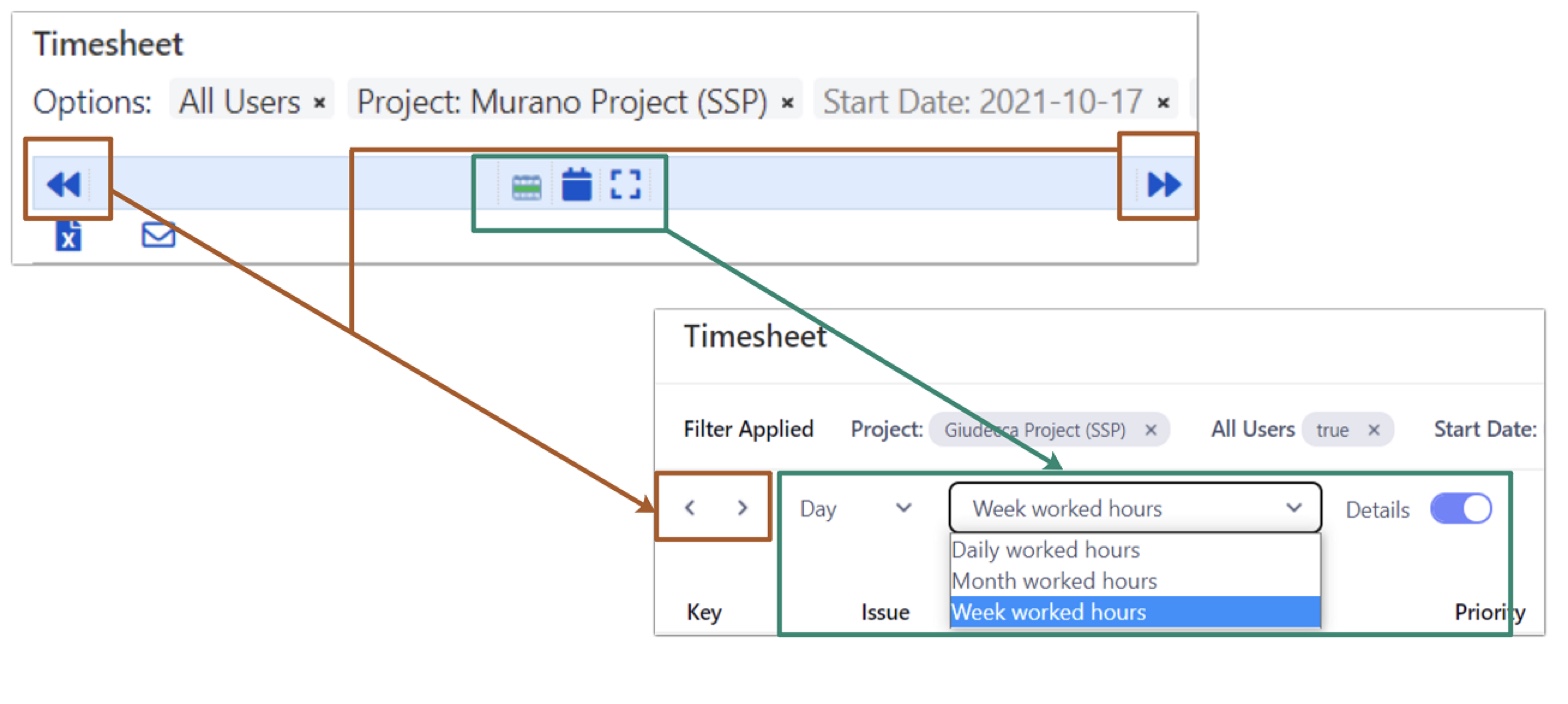Export timesheet with the Excel icon

(x=68, y=236)
